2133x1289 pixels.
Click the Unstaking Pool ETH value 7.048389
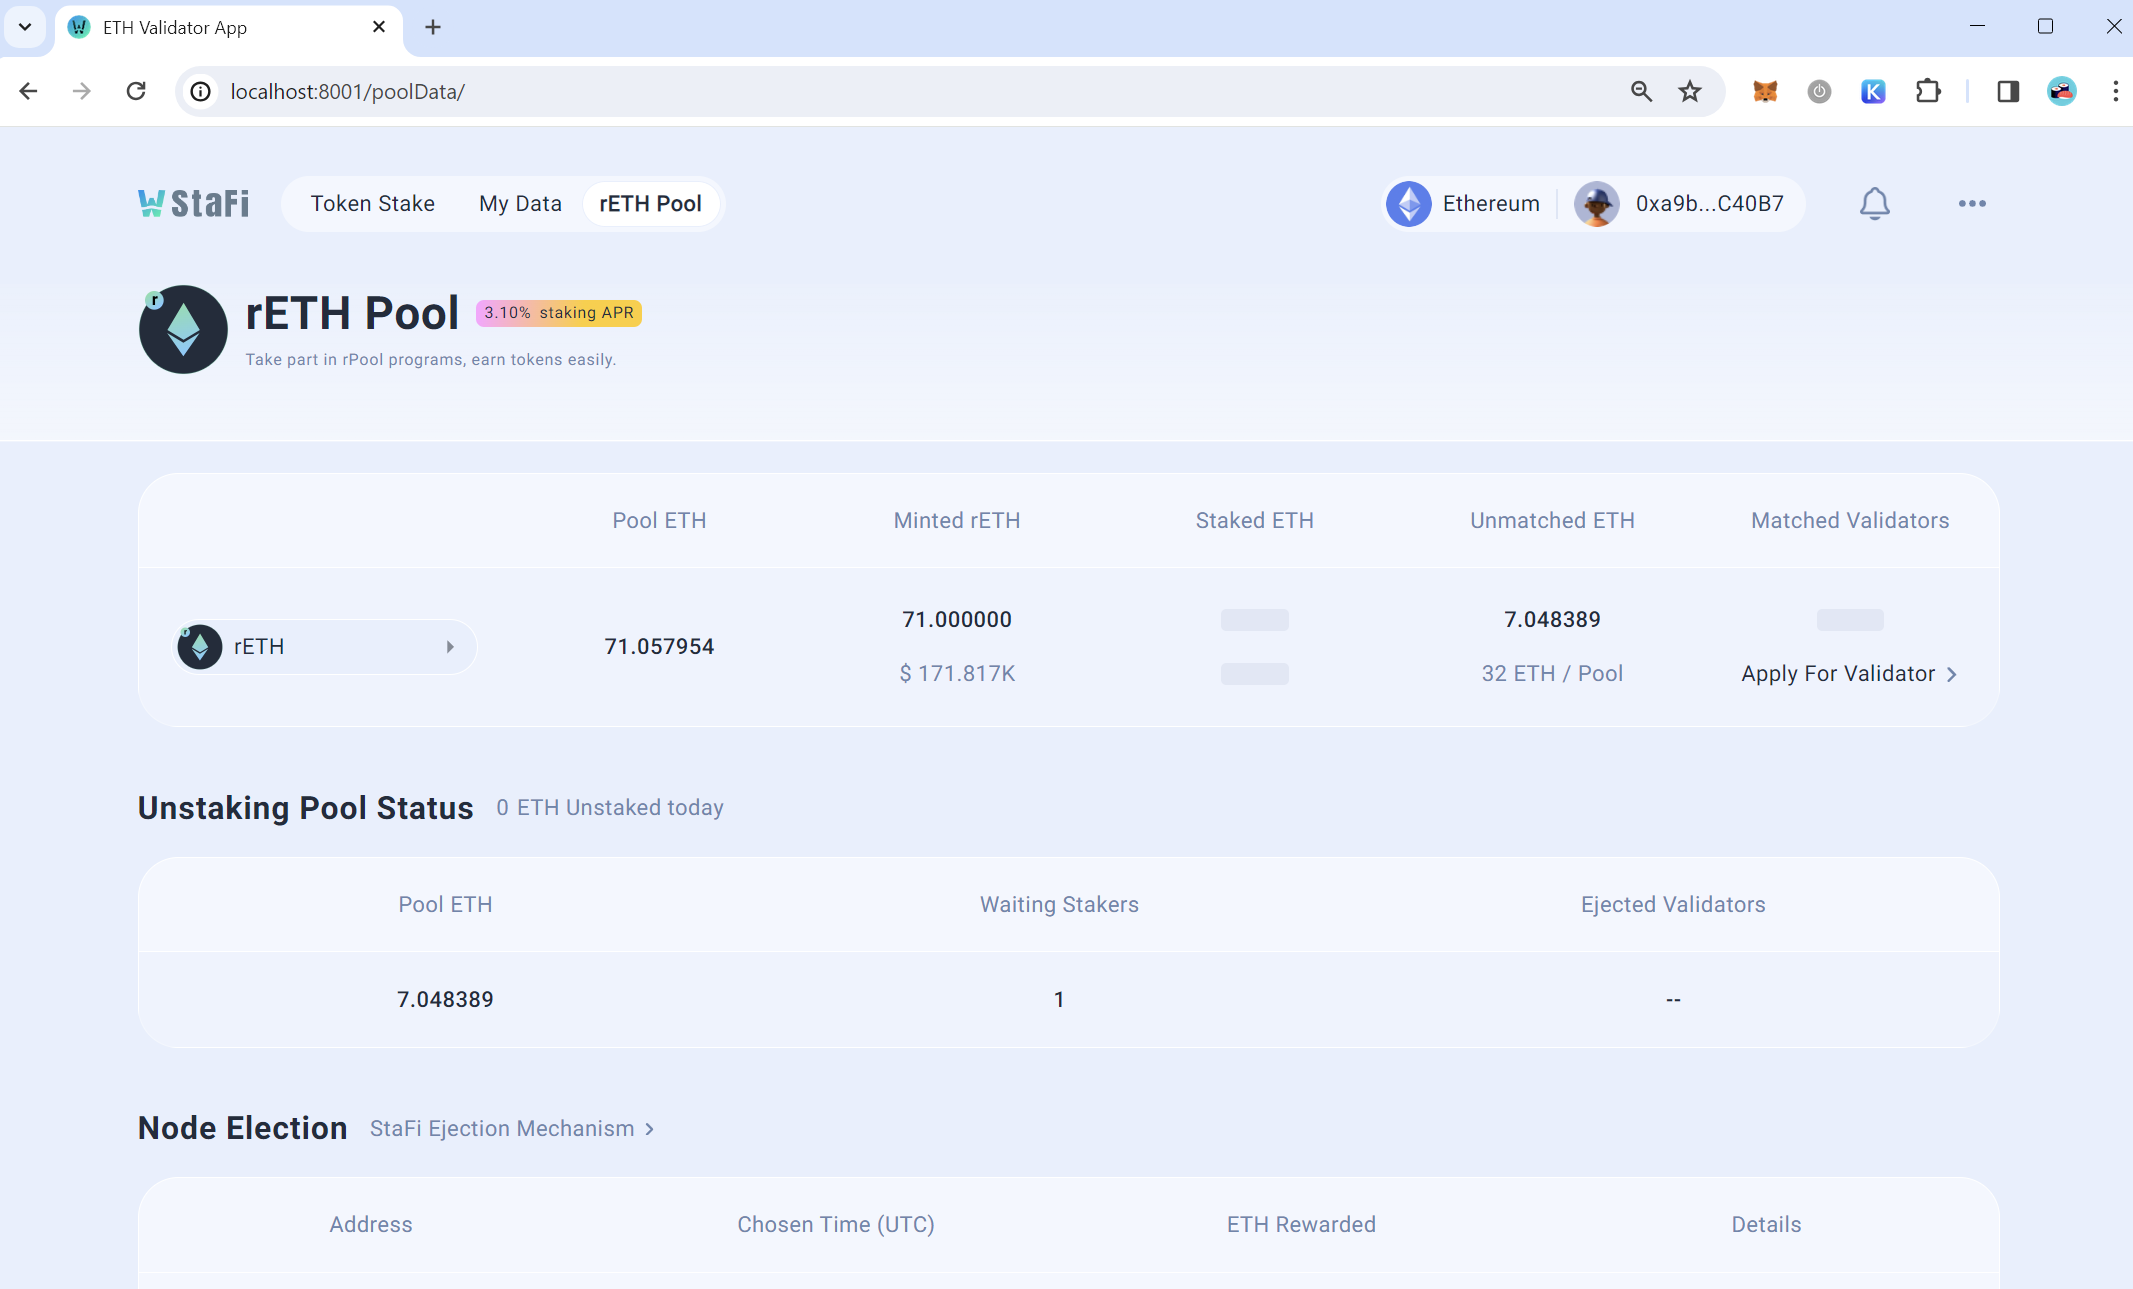click(x=445, y=1000)
